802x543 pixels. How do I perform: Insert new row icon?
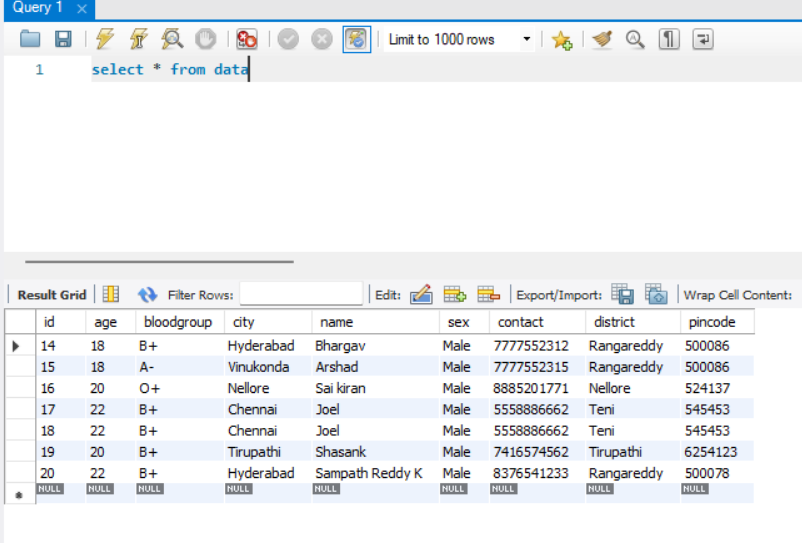point(455,295)
